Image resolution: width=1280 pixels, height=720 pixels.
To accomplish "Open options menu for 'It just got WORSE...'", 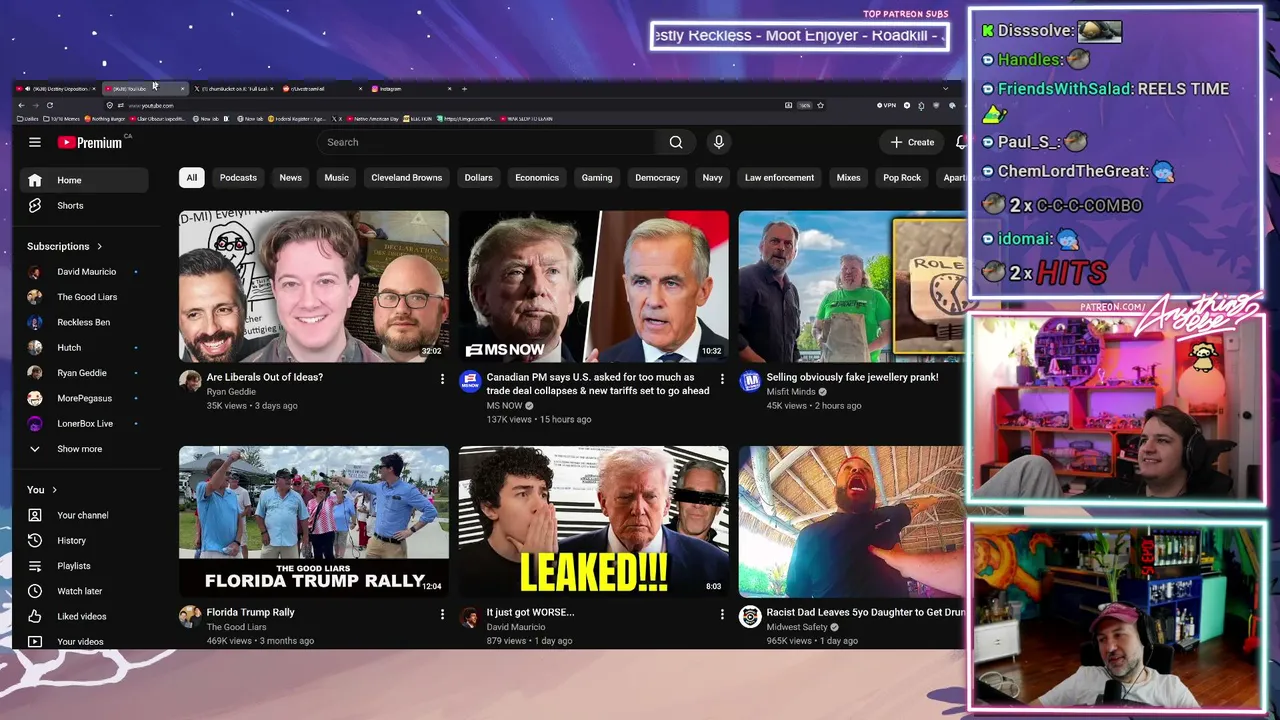I will click(x=722, y=614).
